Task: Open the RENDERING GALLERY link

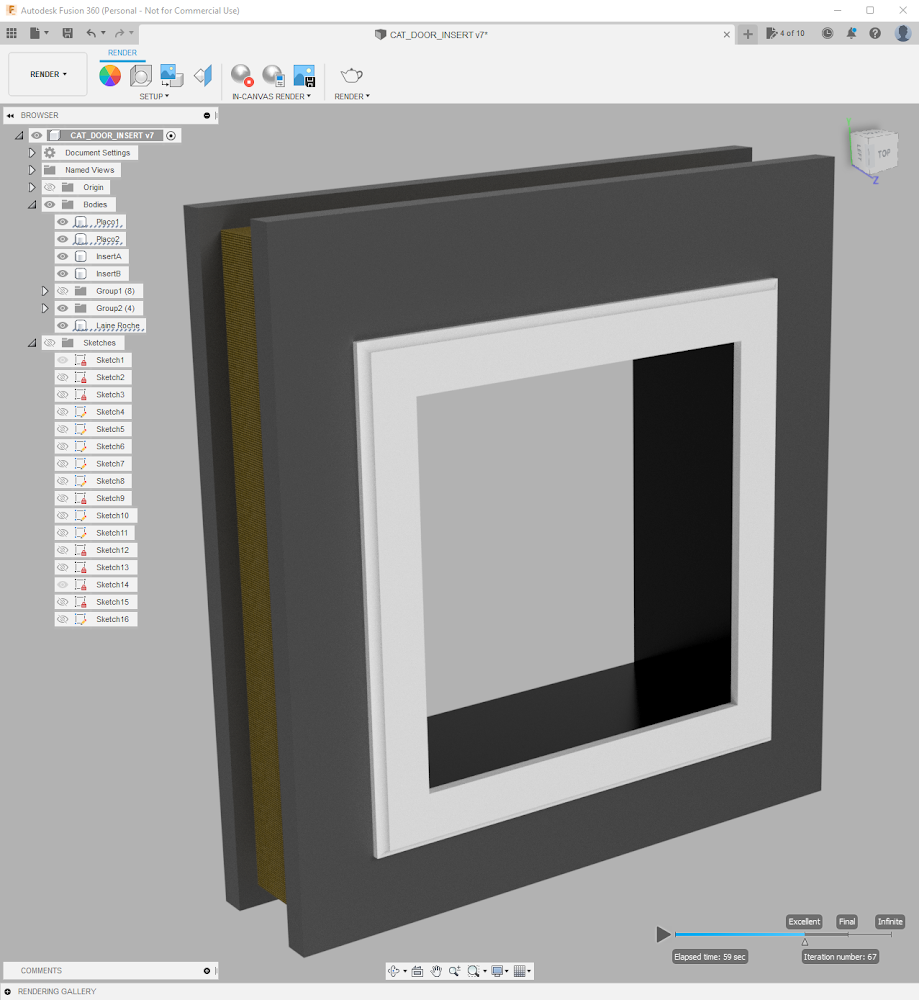Action: point(57,991)
